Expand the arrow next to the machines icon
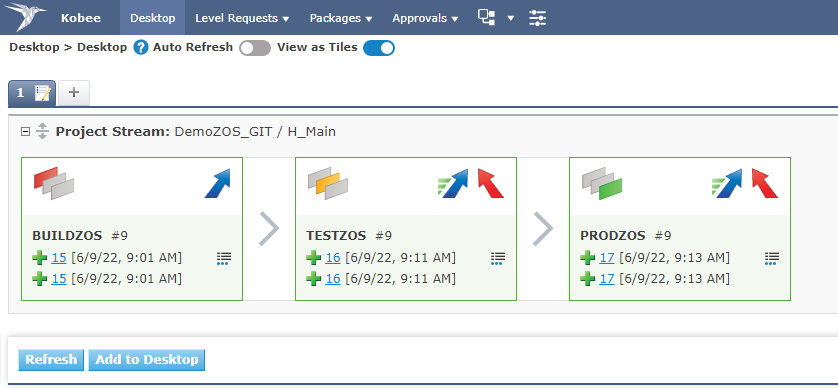This screenshot has width=838, height=388. coord(510,18)
